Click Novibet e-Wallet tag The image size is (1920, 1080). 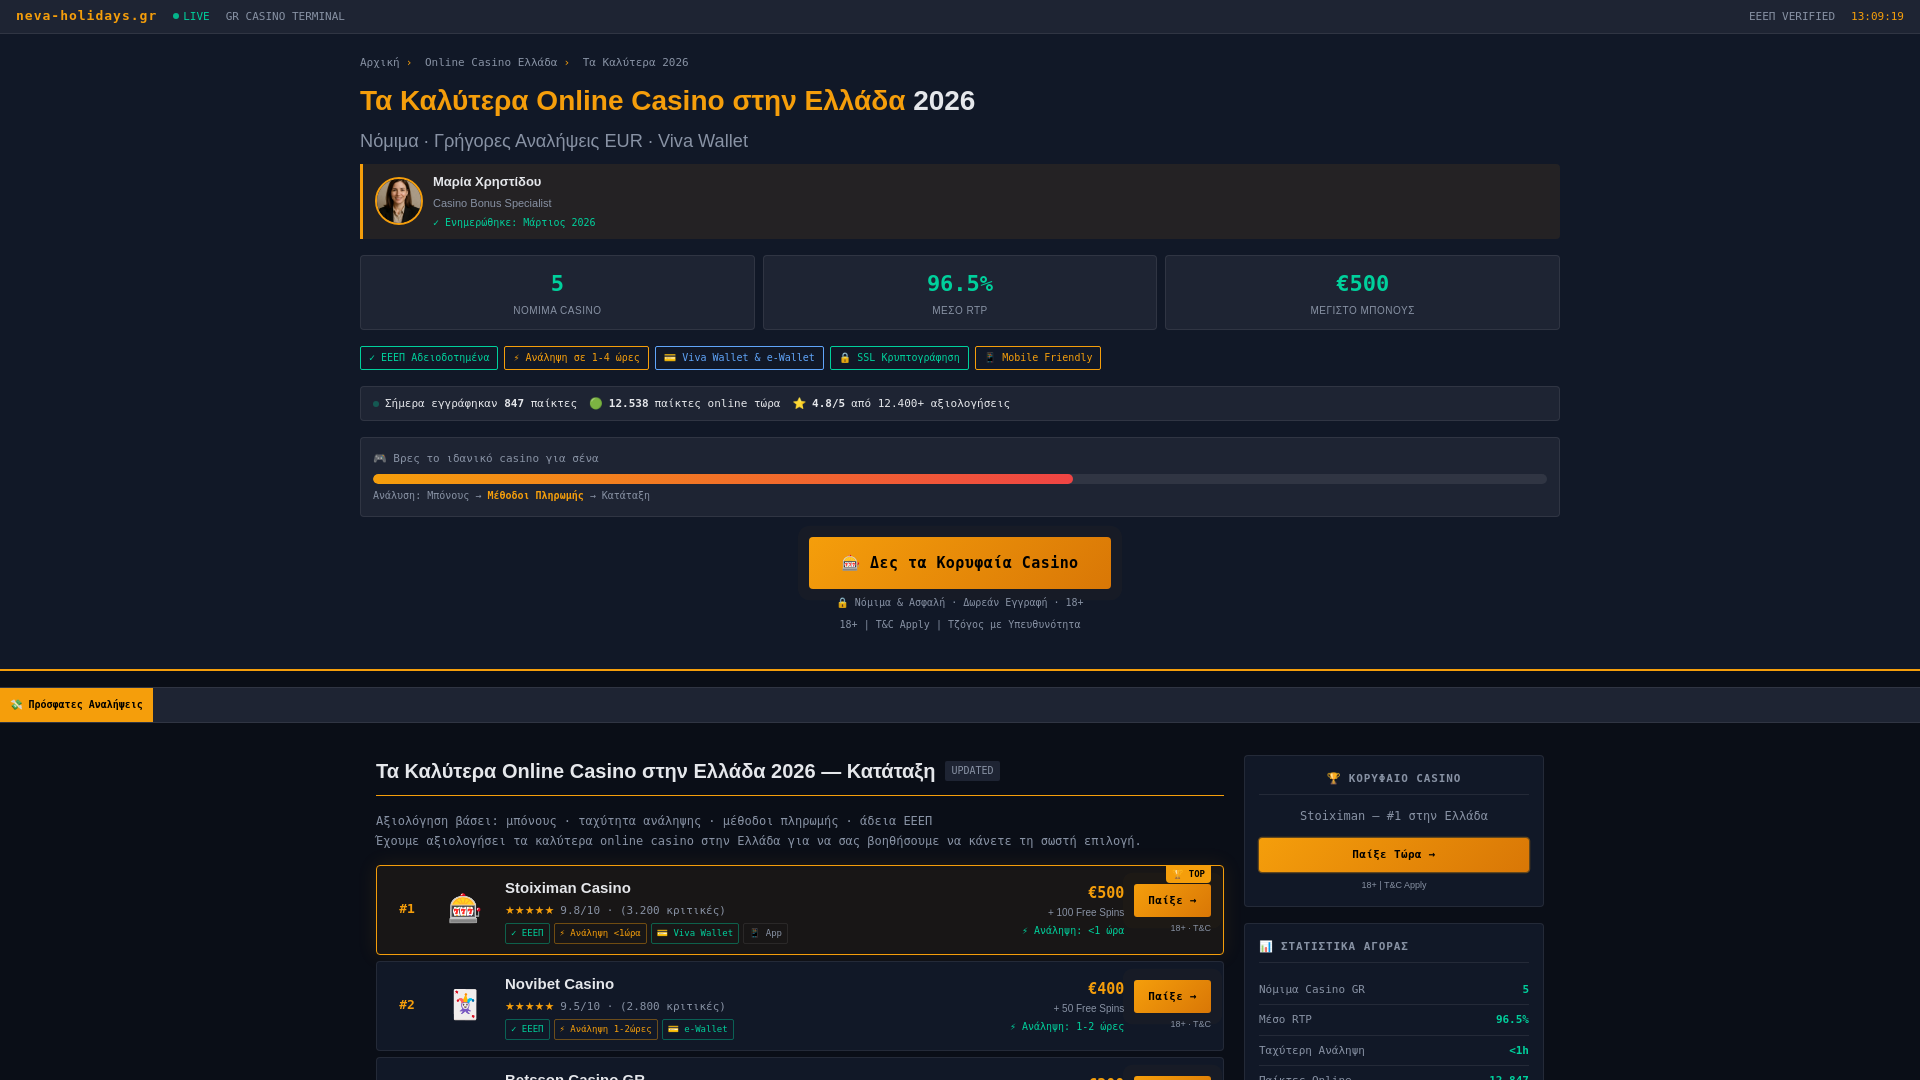[698, 1029]
